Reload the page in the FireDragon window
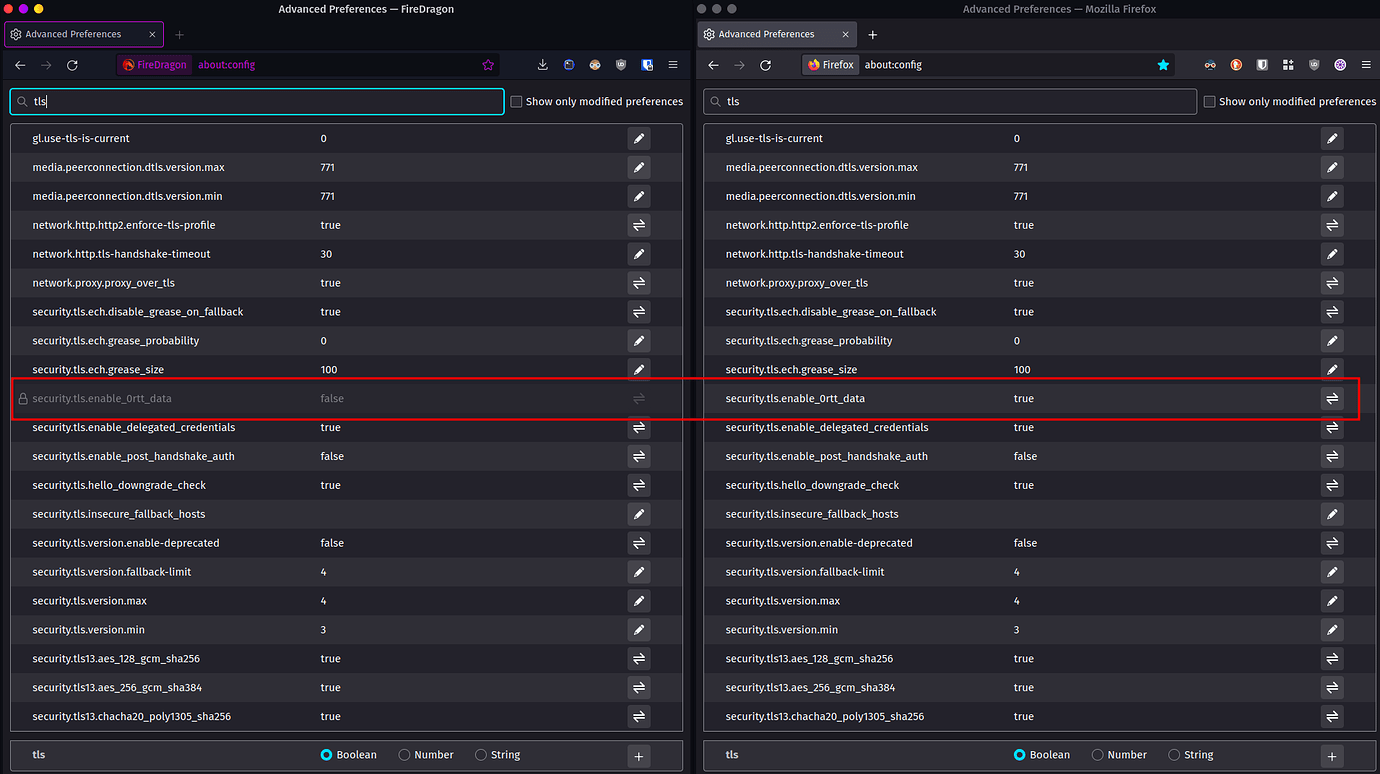The height and width of the screenshot is (774, 1380). click(x=72, y=65)
